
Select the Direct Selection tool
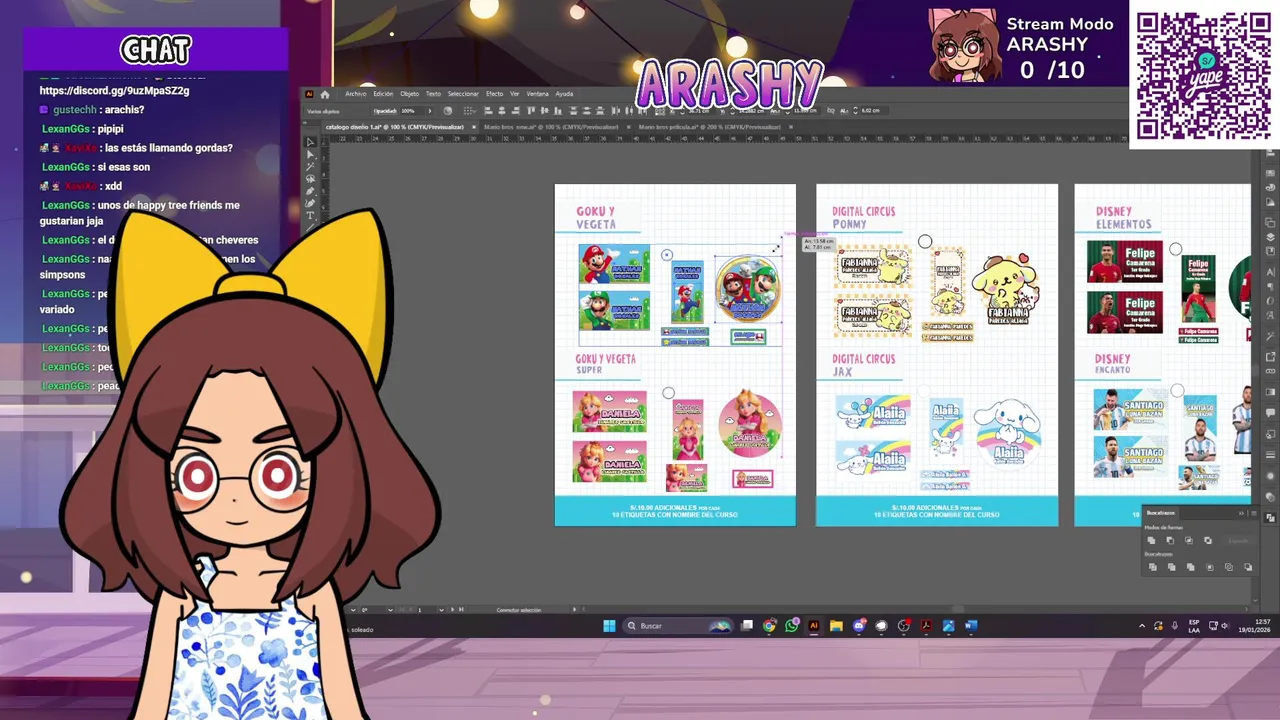coord(310,155)
